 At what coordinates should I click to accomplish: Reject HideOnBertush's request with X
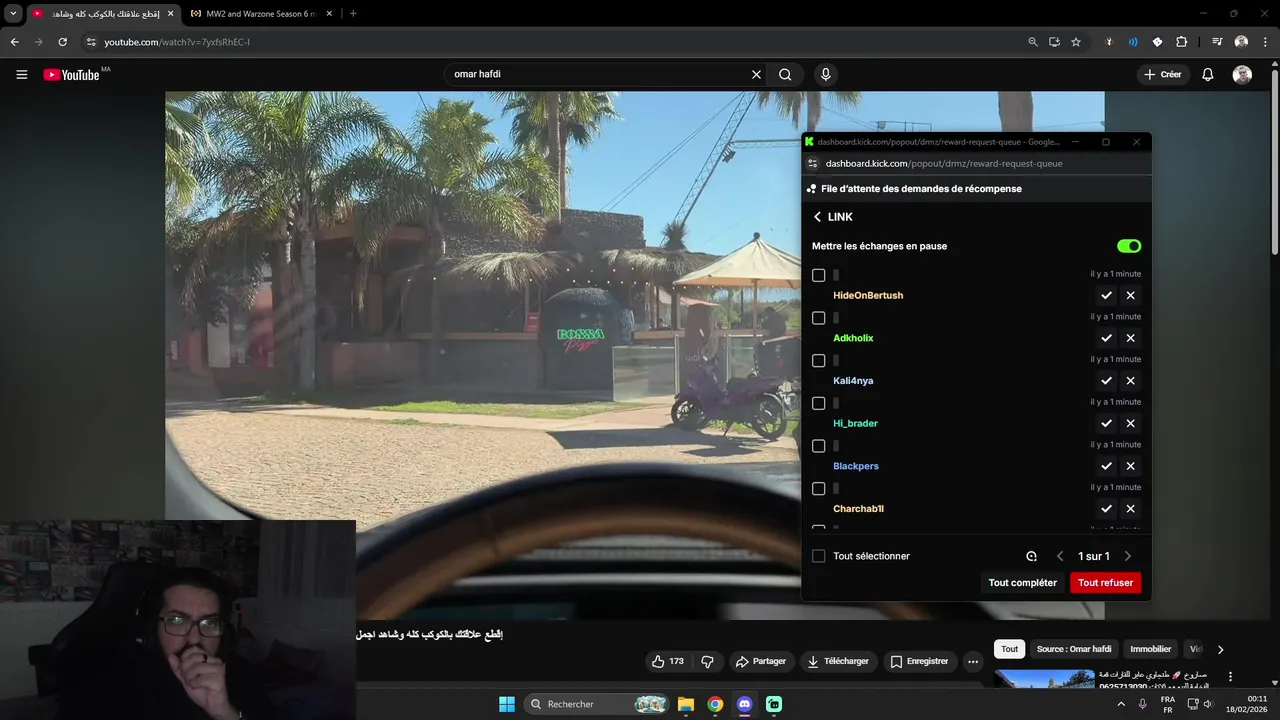click(1130, 295)
